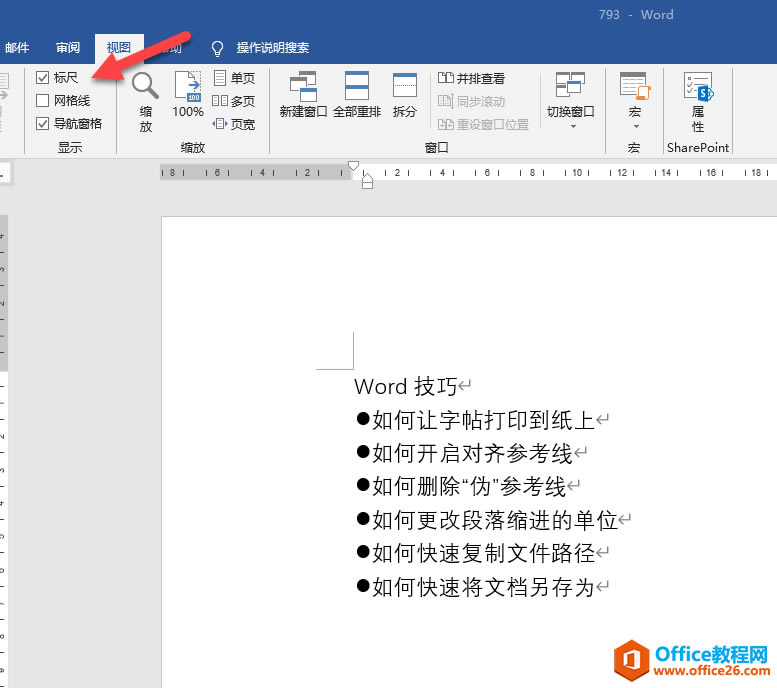Click Arrange All (全部重排) icon
The image size is (777, 688).
(357, 94)
